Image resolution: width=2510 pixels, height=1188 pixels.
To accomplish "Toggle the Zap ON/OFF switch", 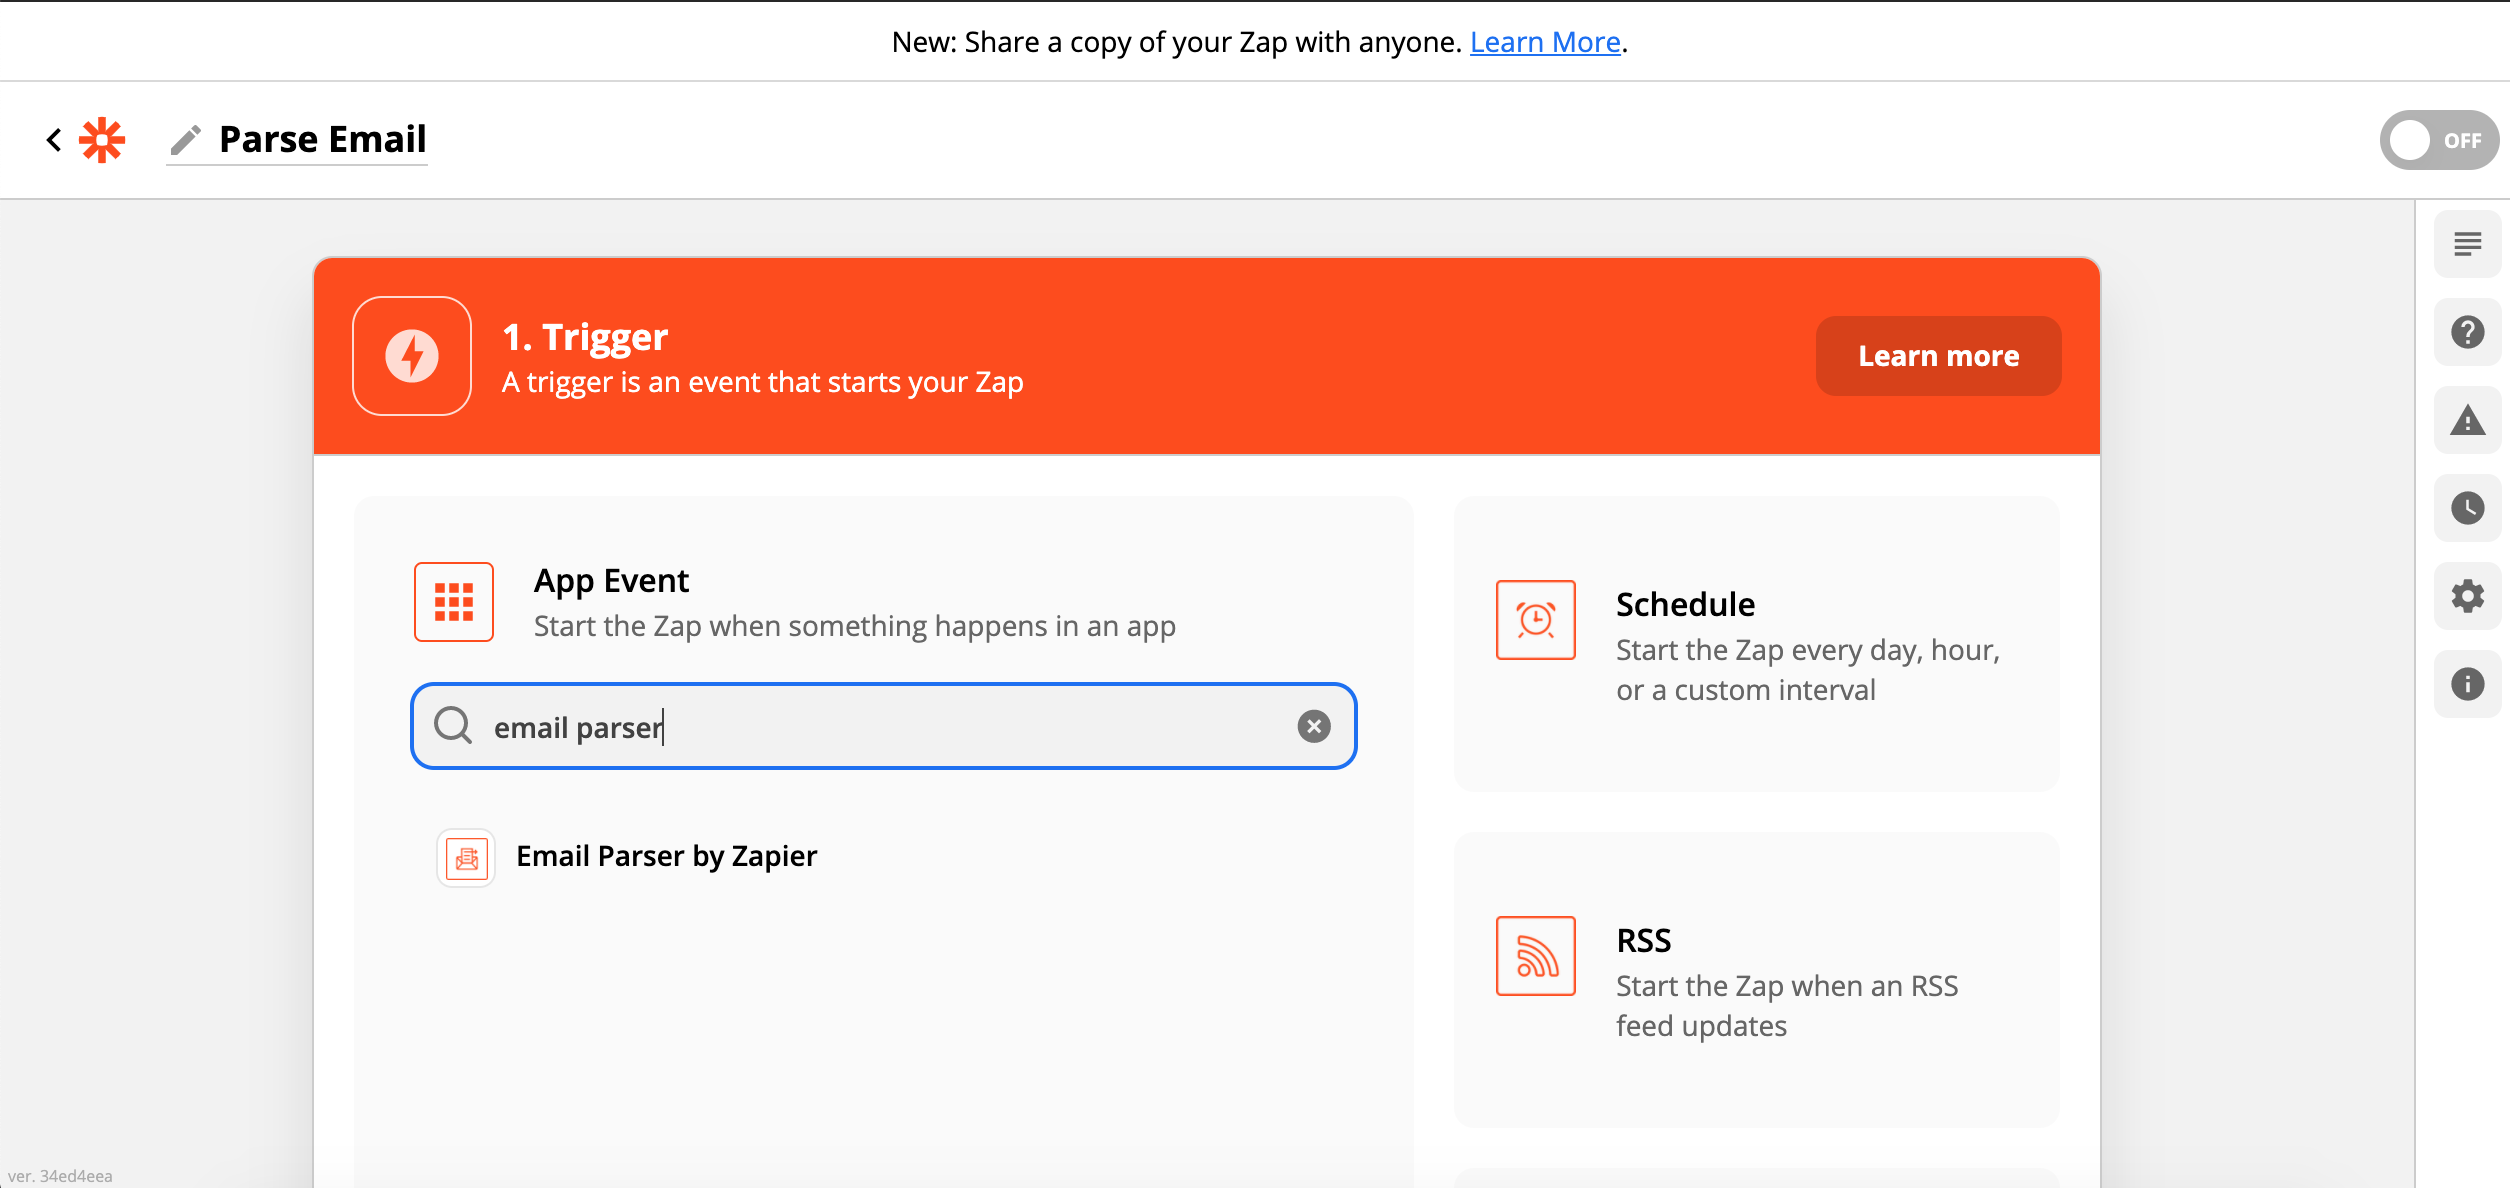I will click(2438, 140).
